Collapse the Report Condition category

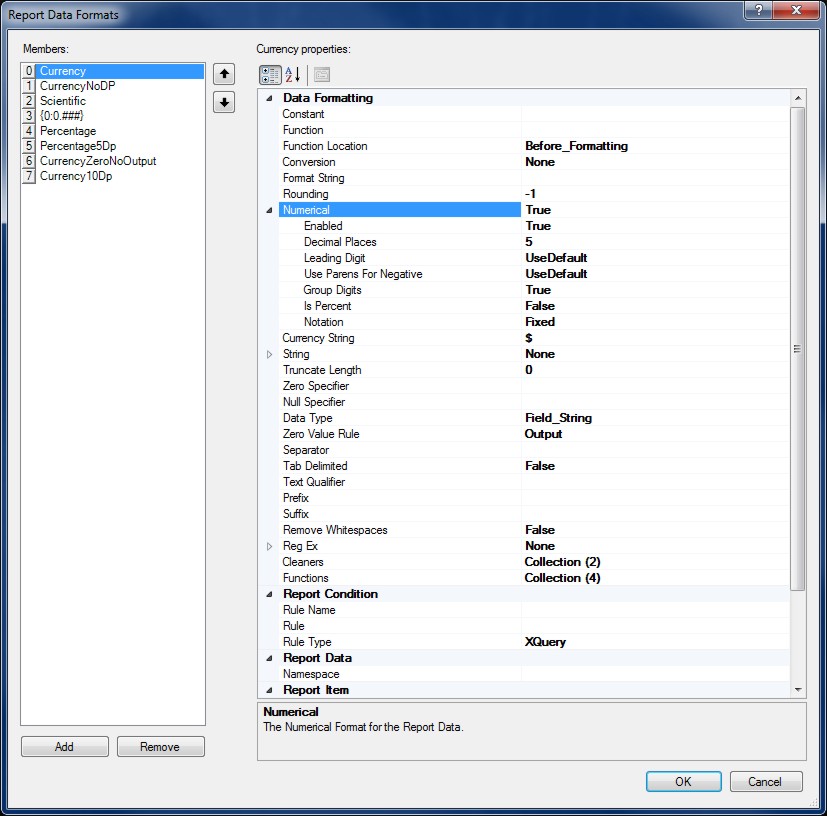(x=269, y=594)
